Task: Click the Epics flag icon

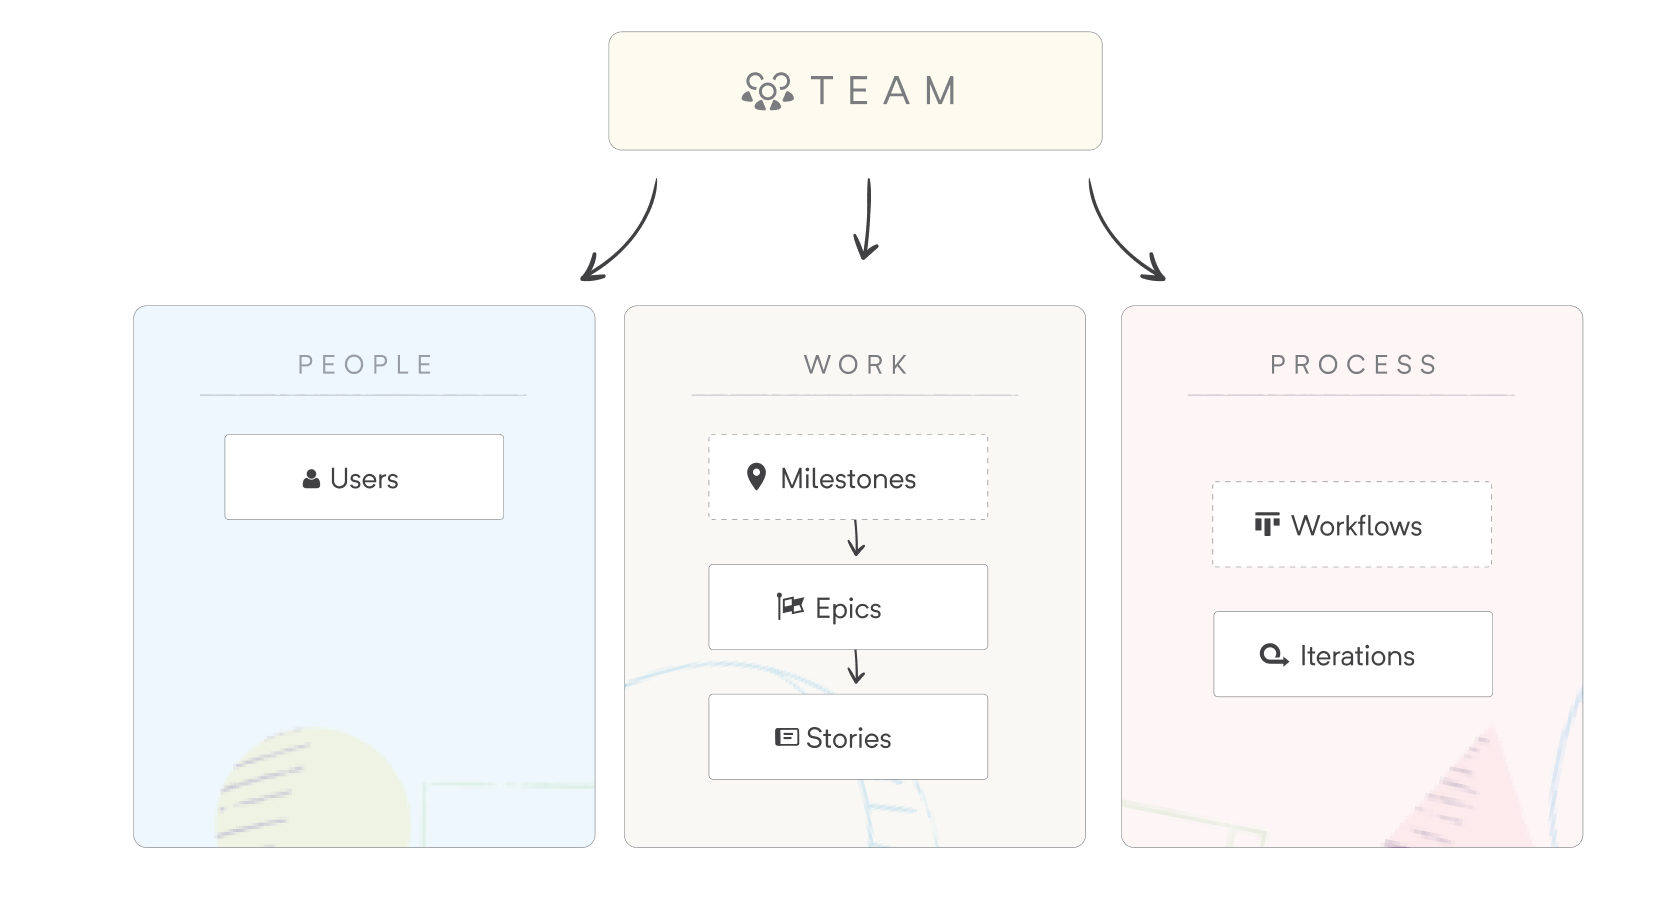Action: (x=790, y=607)
